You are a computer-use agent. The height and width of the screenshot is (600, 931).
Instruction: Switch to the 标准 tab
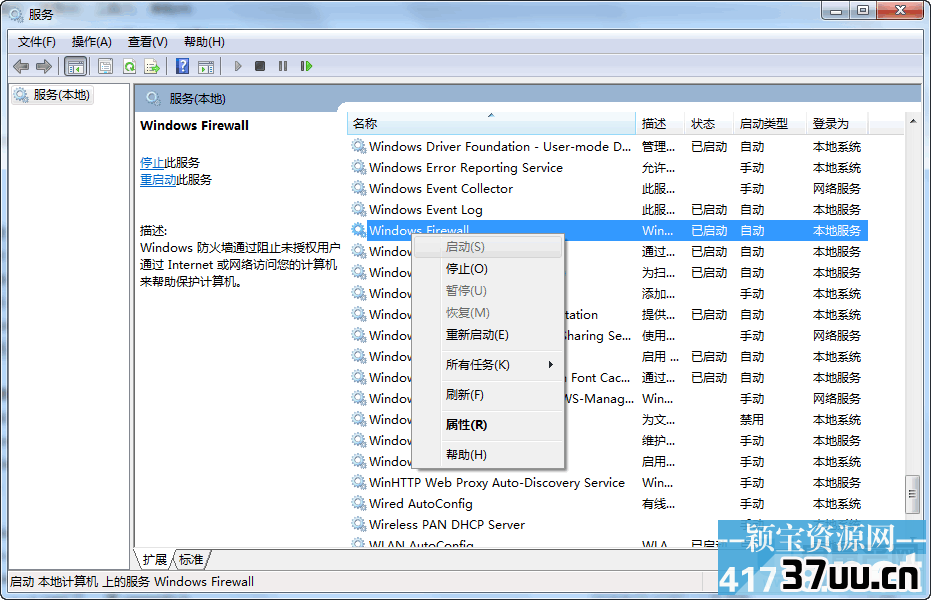191,560
